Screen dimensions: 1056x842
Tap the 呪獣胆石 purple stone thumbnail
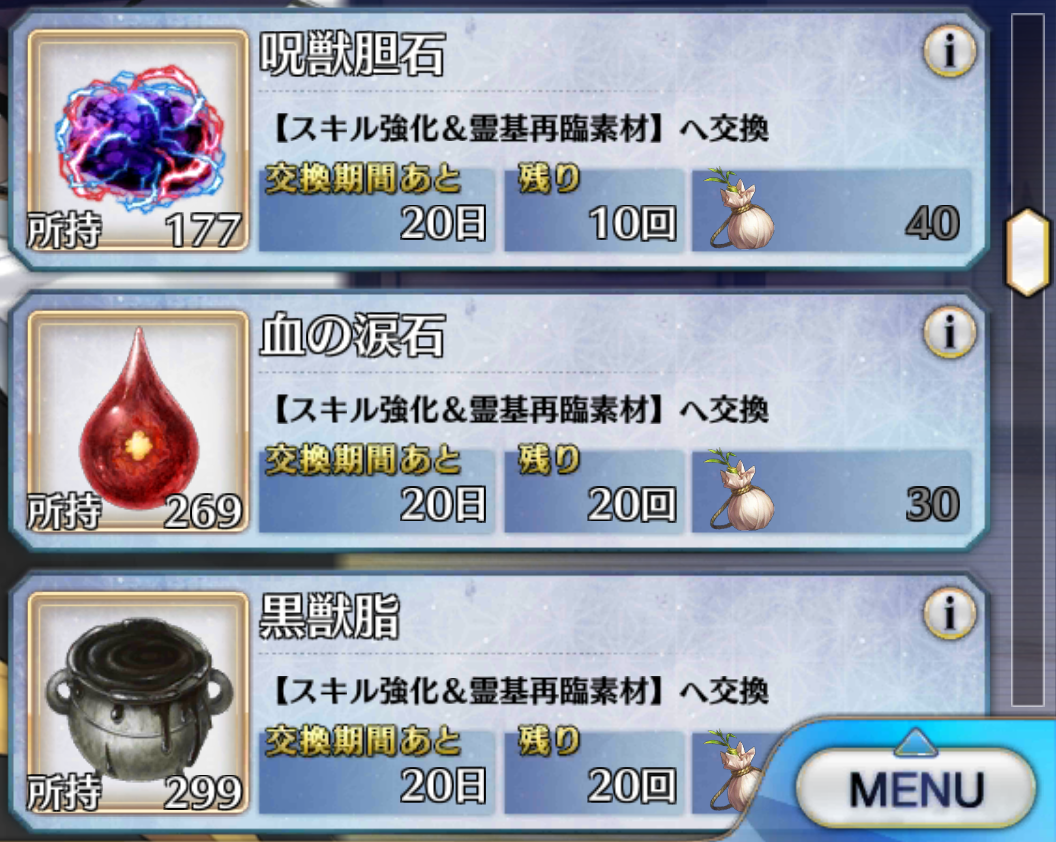pyautogui.click(x=138, y=140)
